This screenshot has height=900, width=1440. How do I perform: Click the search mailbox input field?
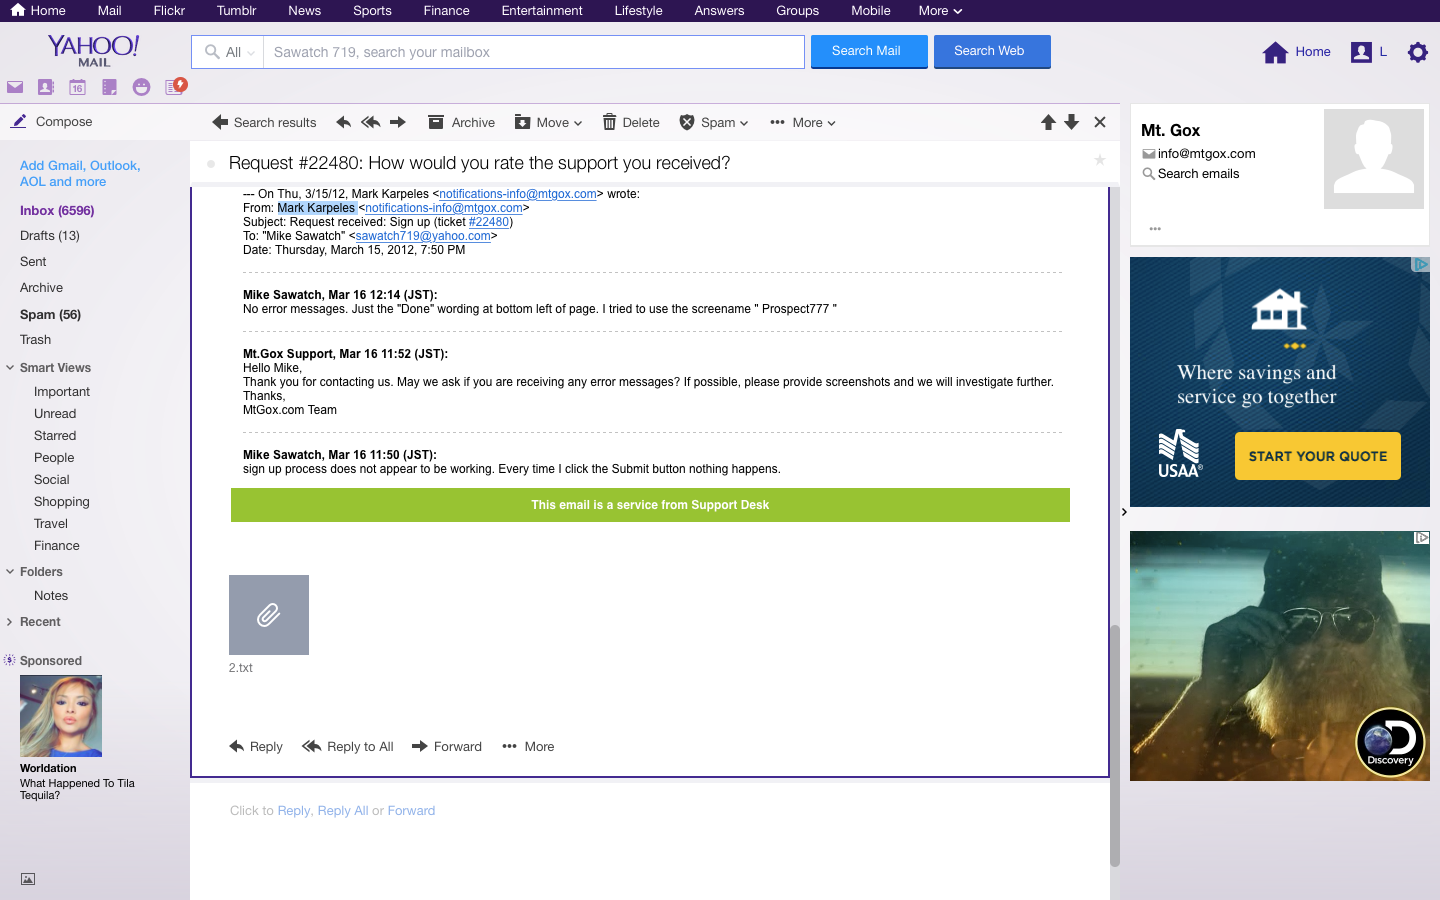[x=534, y=52]
